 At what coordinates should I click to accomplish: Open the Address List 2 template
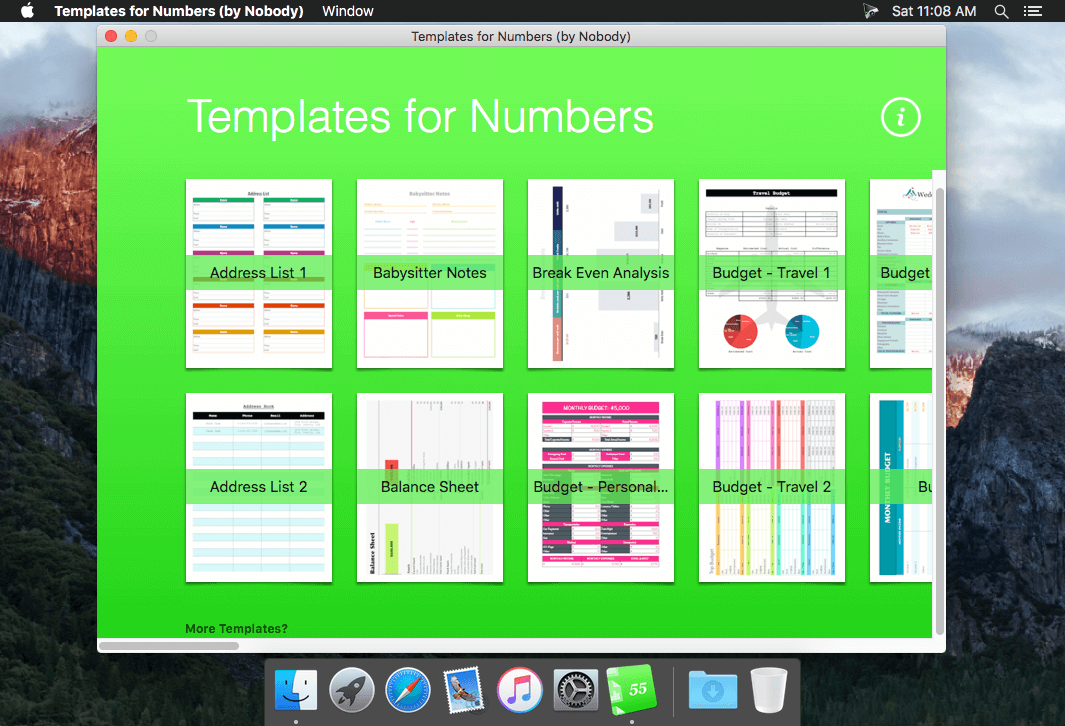point(259,488)
